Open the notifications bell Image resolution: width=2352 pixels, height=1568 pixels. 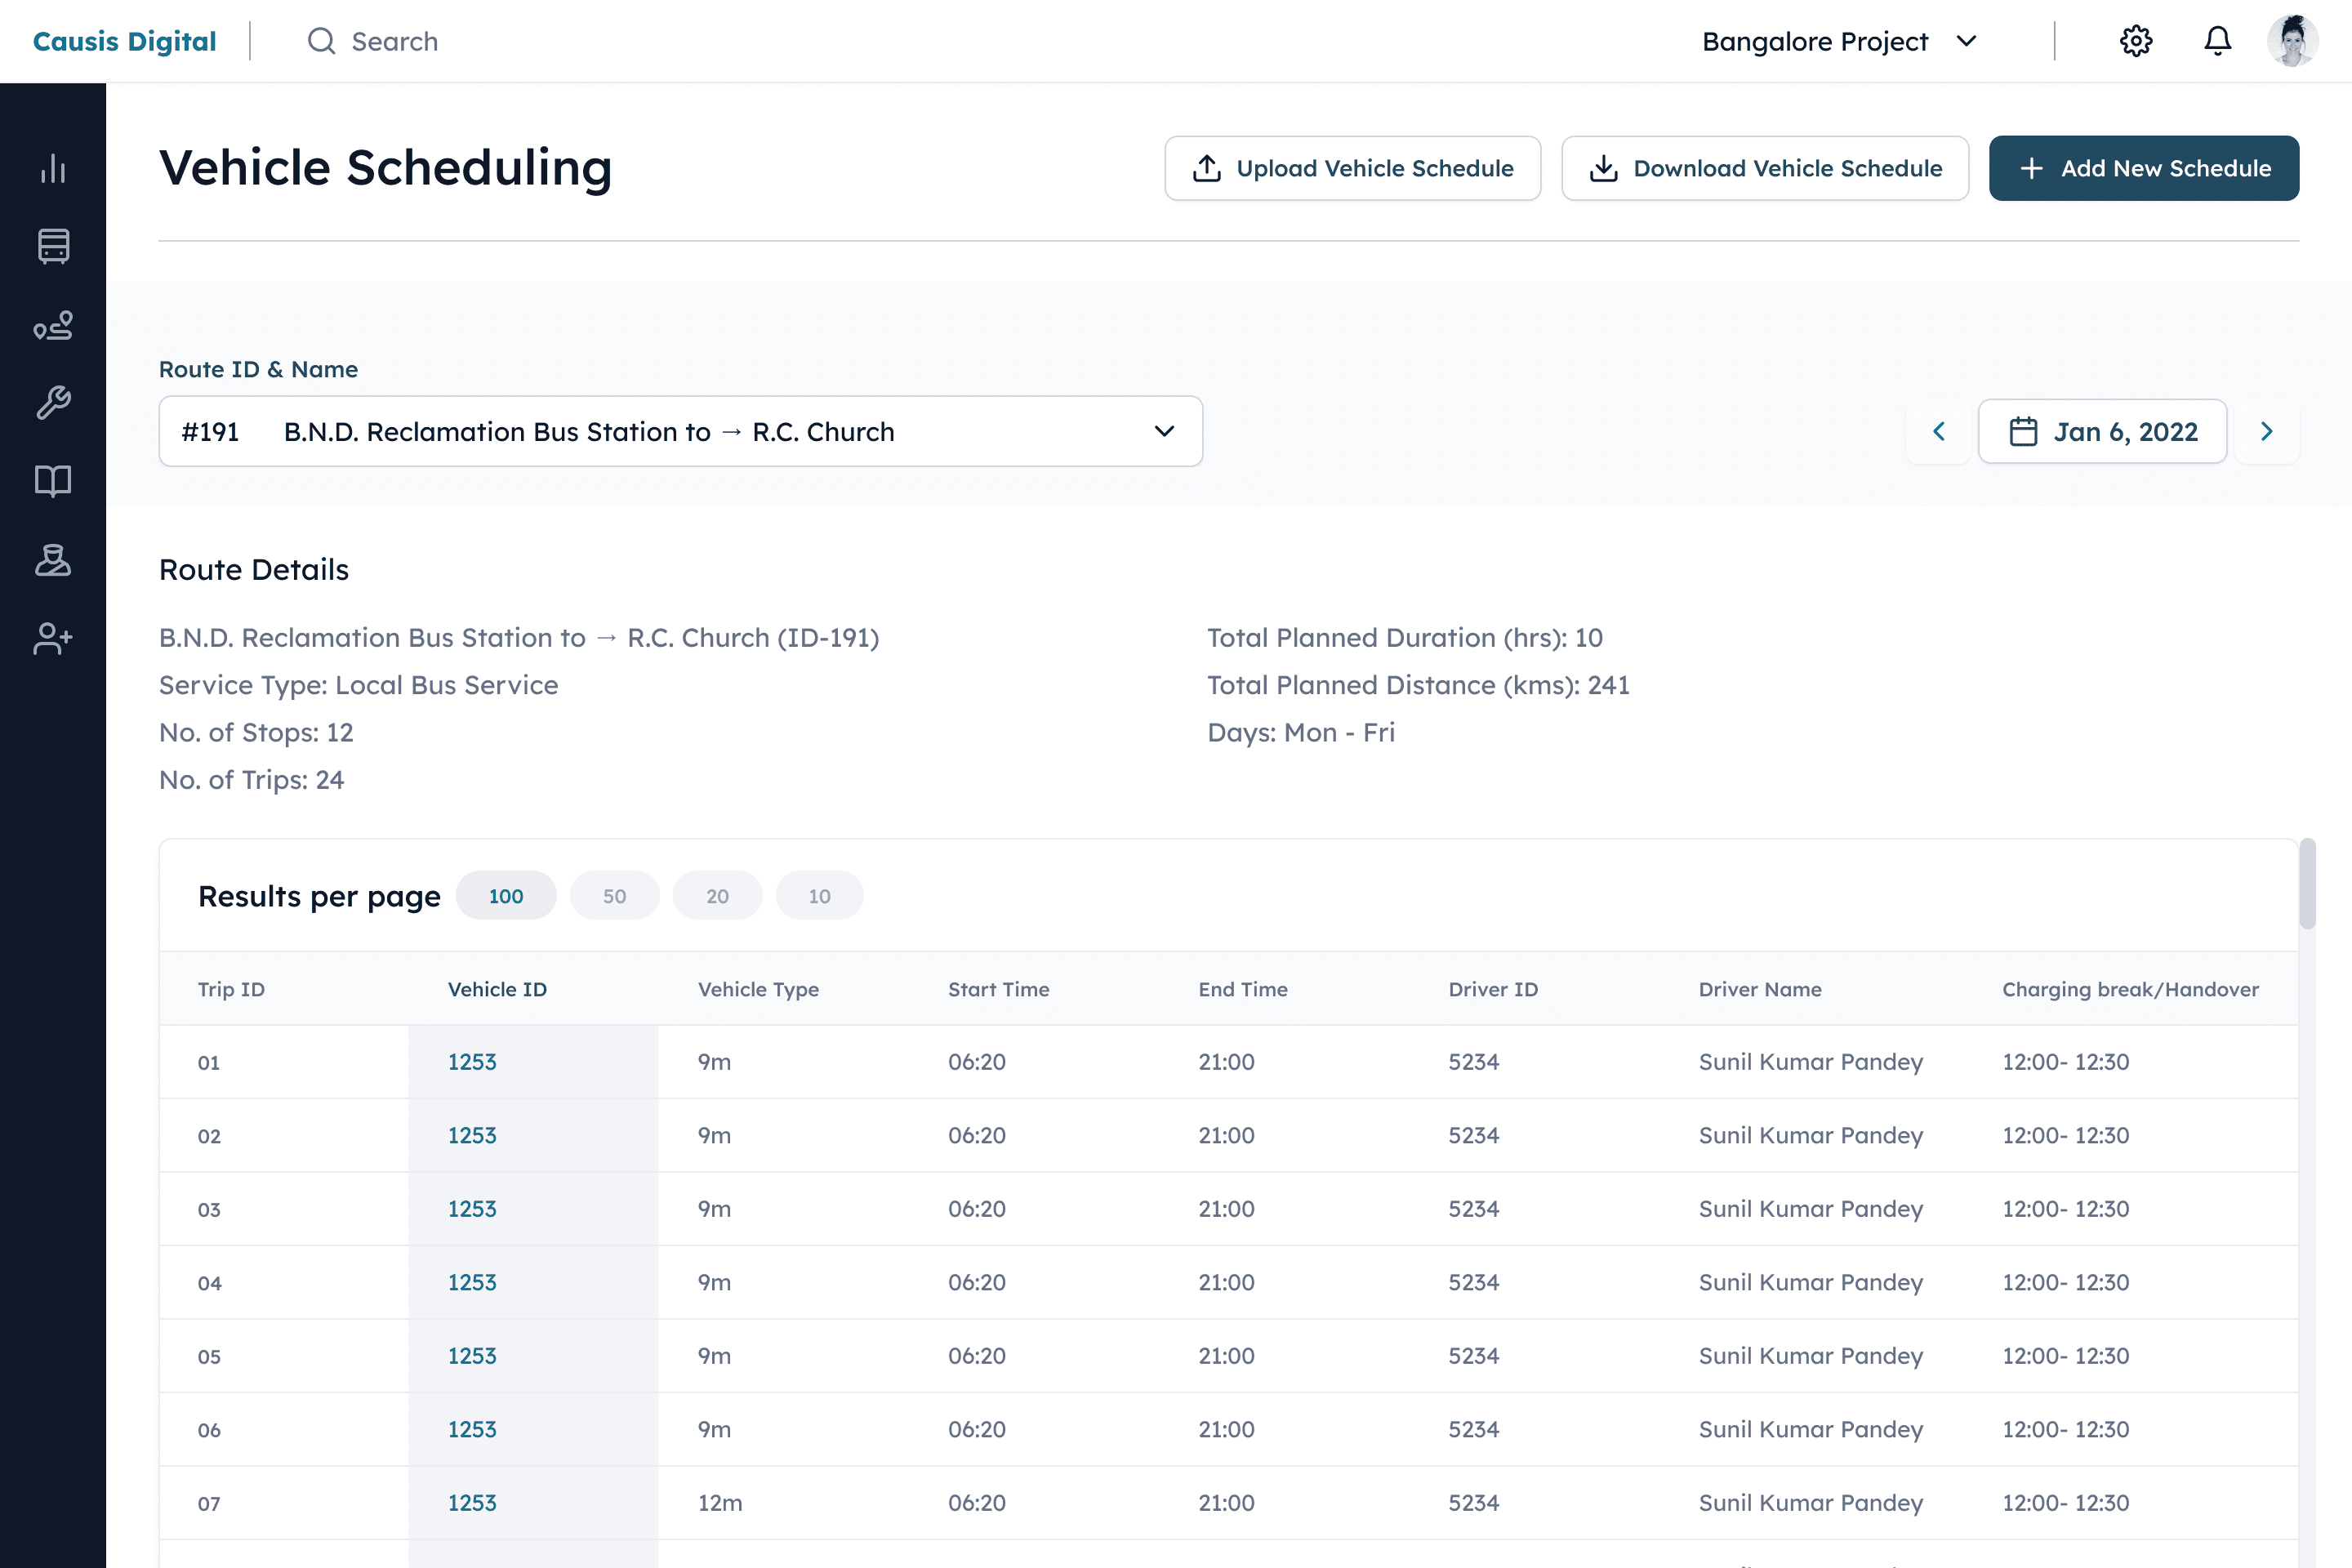pyautogui.click(x=2217, y=41)
